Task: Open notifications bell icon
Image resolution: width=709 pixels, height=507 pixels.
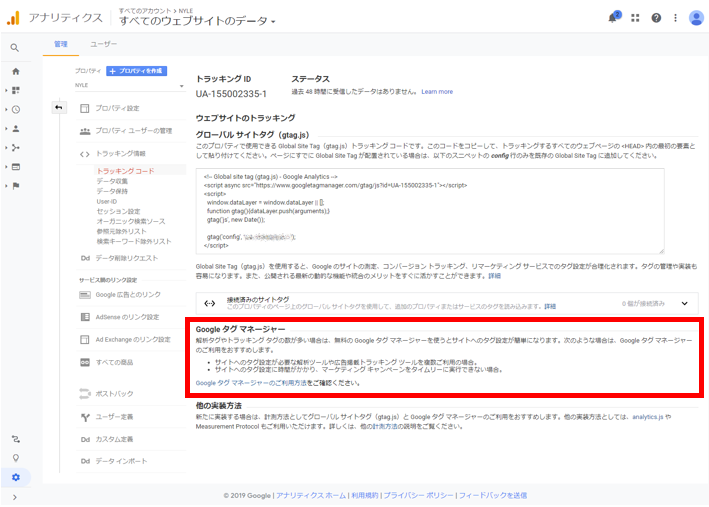Action: pos(614,18)
